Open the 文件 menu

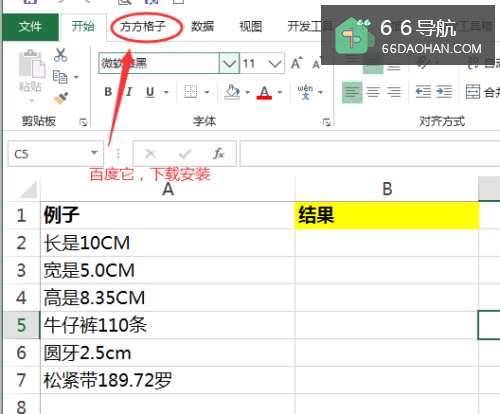30,26
